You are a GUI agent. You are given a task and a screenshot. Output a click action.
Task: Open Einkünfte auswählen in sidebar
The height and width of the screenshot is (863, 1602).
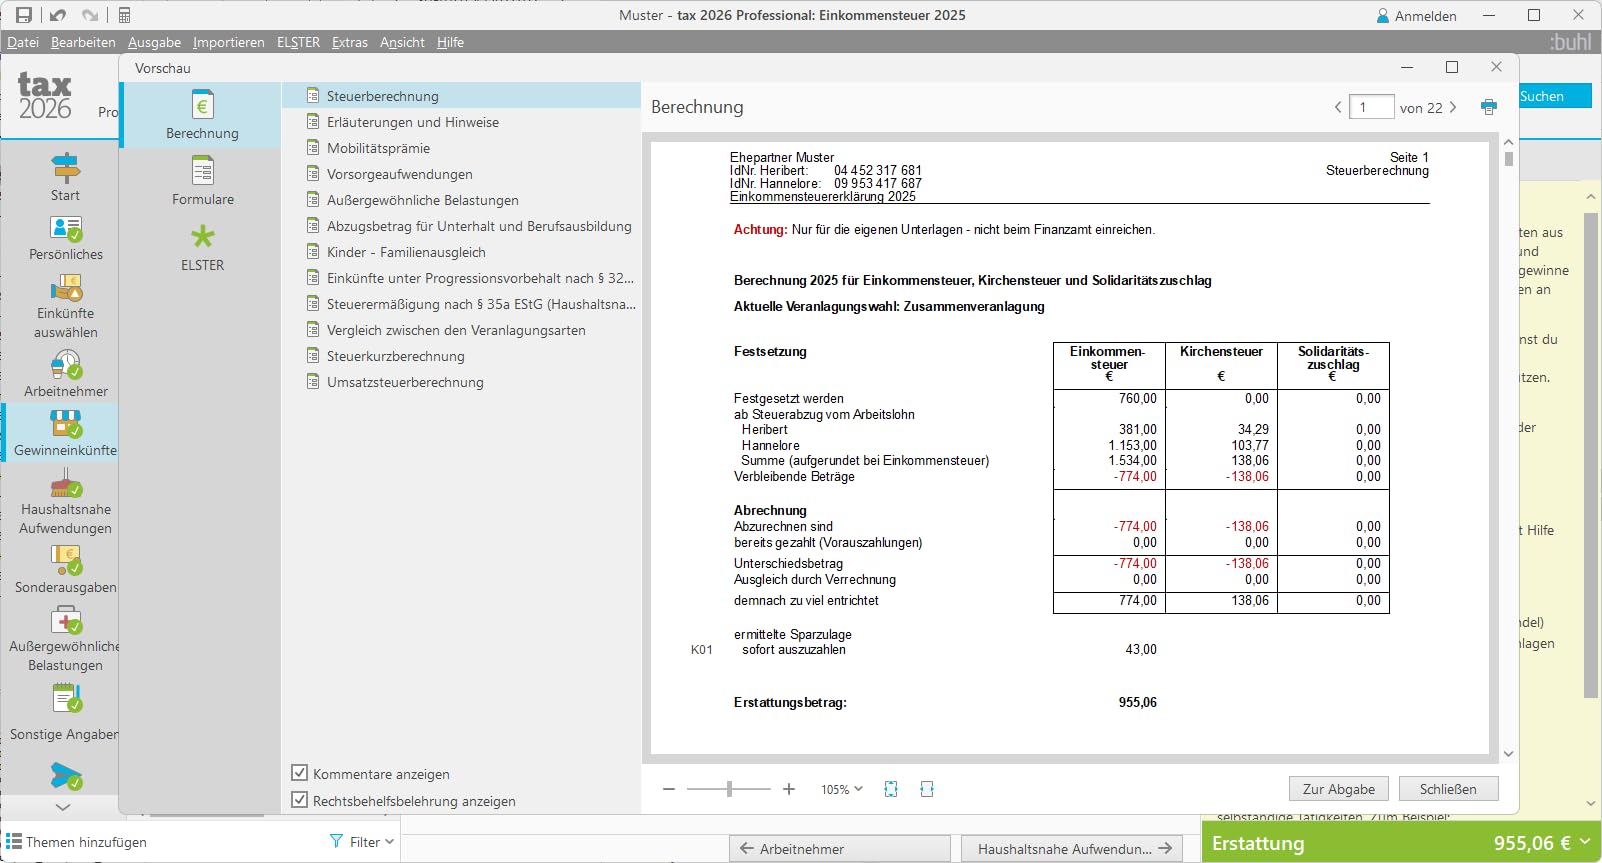tap(65, 305)
